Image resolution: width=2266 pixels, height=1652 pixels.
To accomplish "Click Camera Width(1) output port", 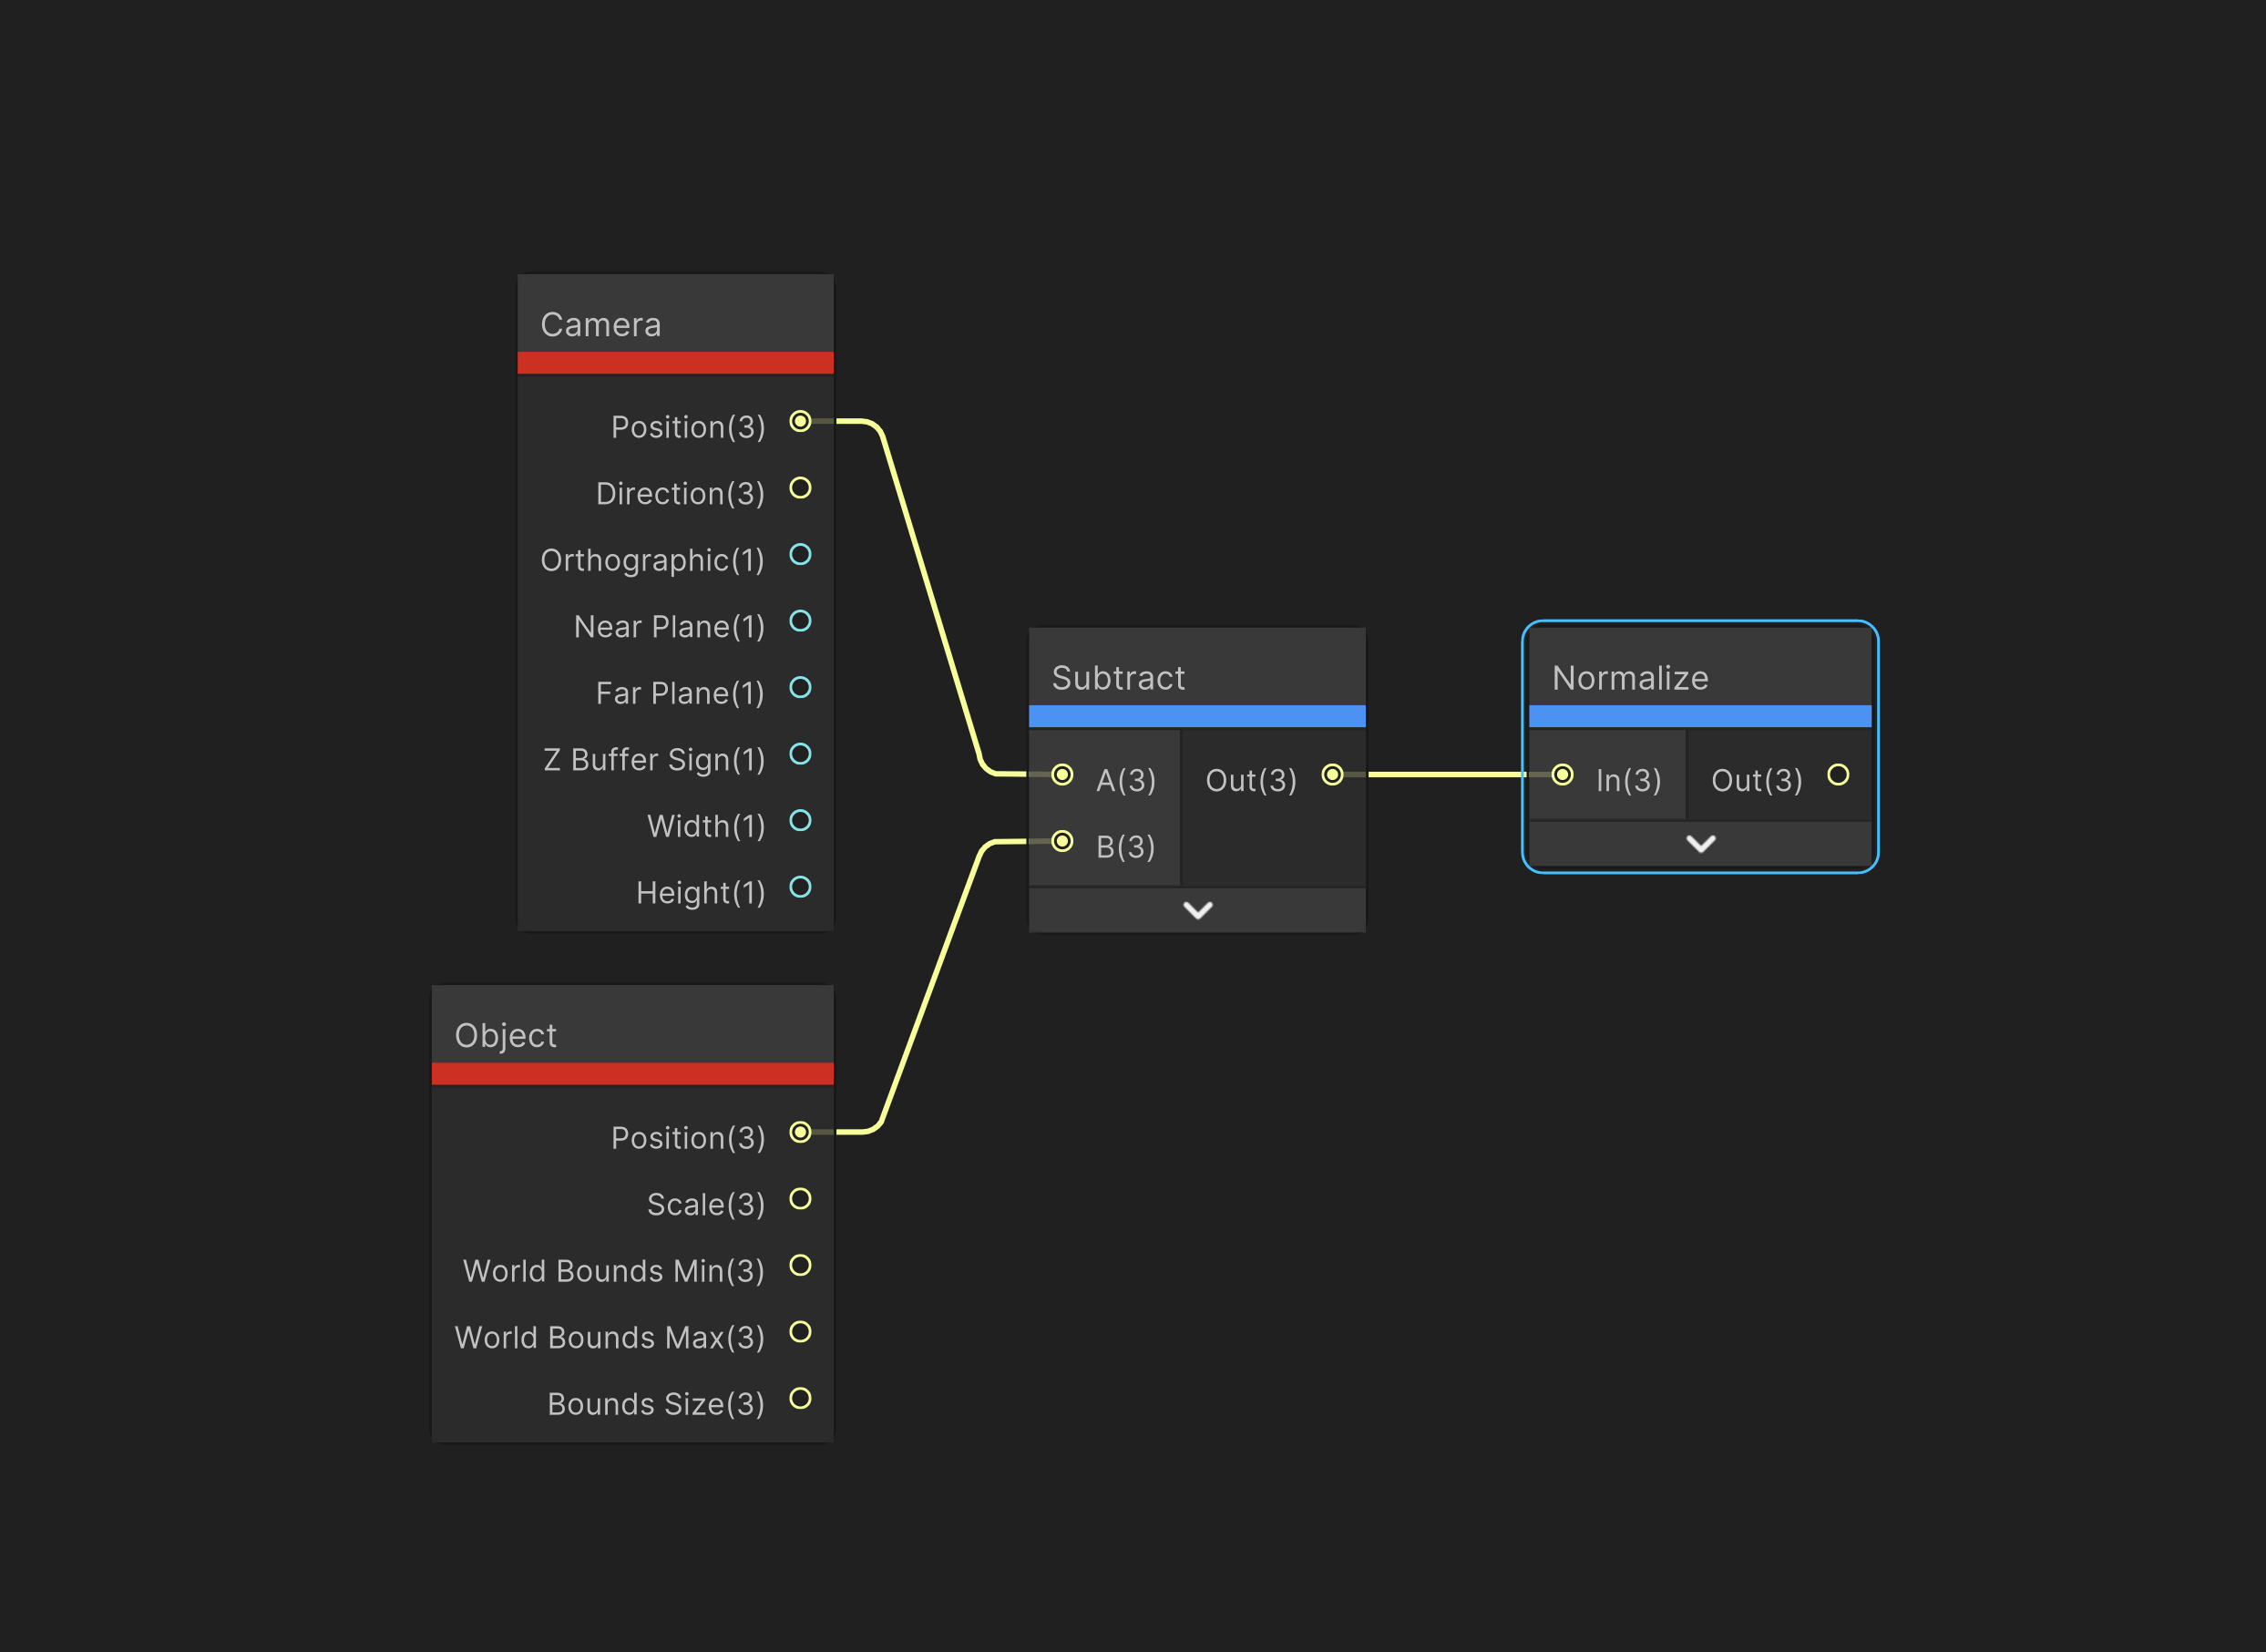I will click(x=800, y=820).
